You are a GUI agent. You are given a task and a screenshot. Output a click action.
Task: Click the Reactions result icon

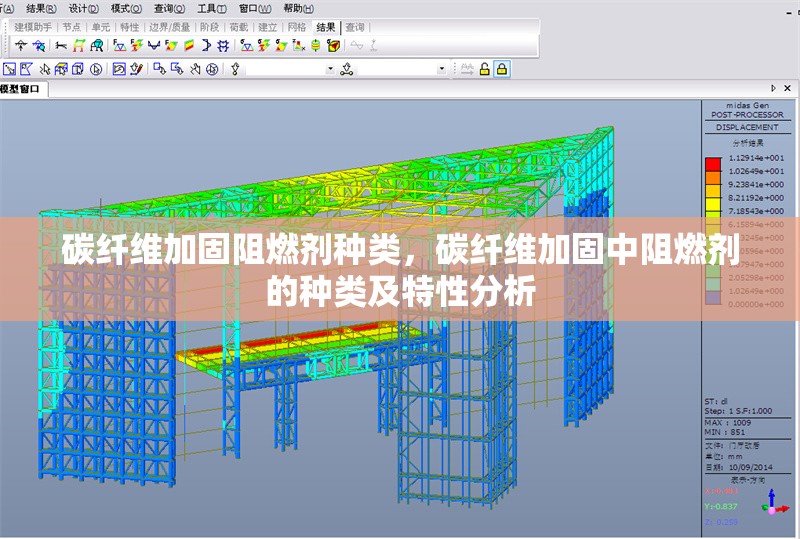pyautogui.click(x=21, y=46)
